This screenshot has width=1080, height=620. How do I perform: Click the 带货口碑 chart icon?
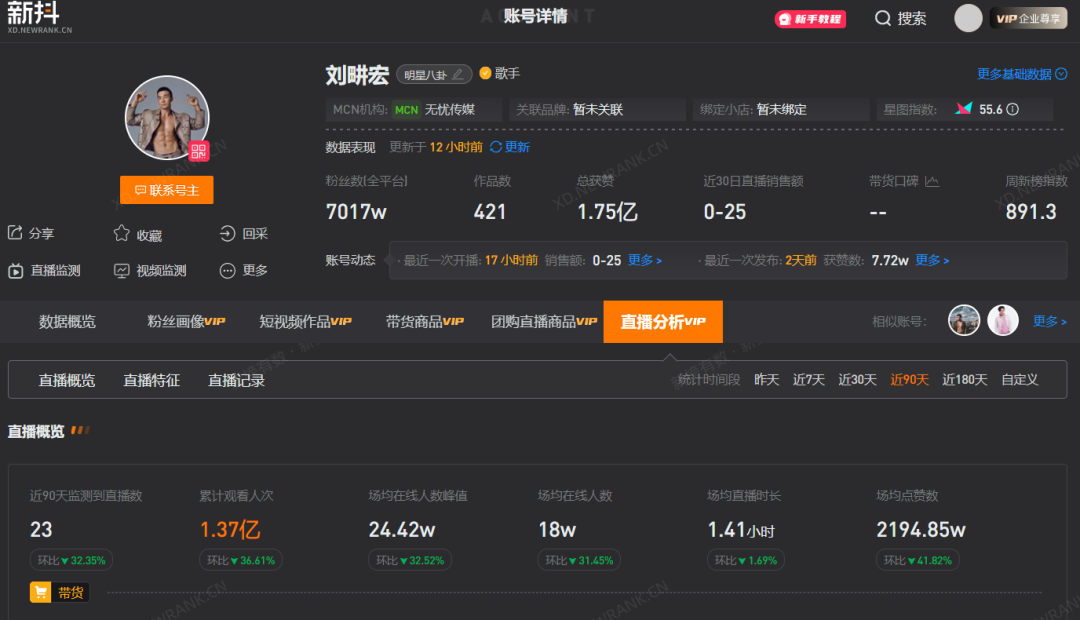pyautogui.click(x=932, y=181)
